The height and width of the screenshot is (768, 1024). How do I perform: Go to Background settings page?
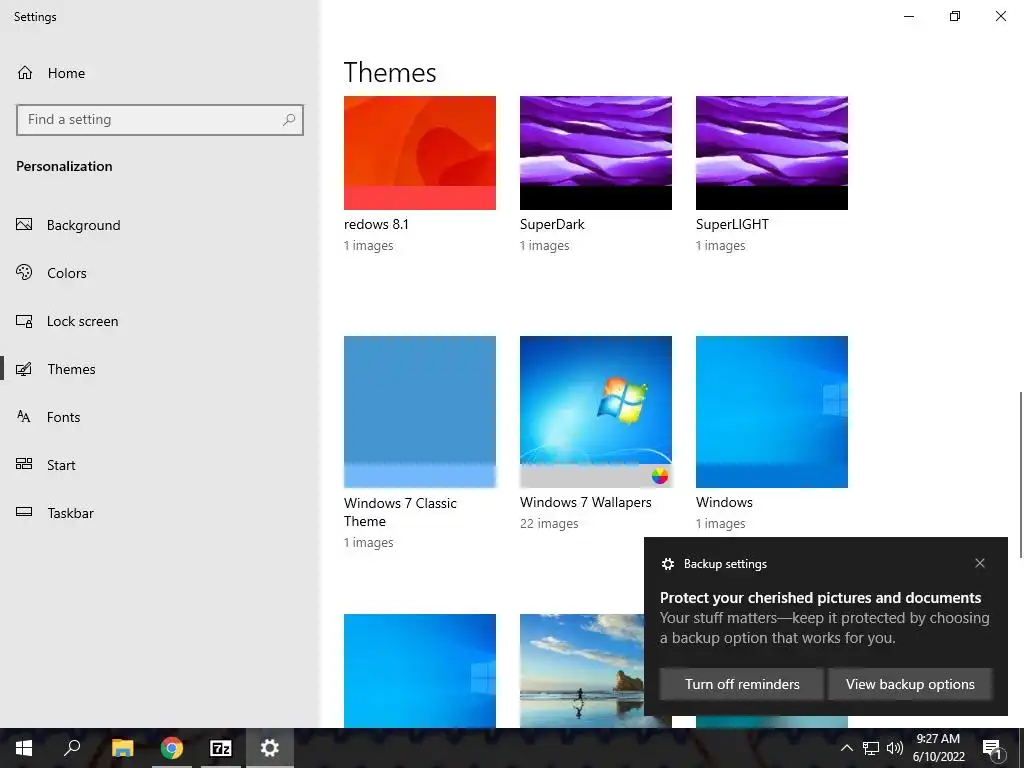click(84, 225)
